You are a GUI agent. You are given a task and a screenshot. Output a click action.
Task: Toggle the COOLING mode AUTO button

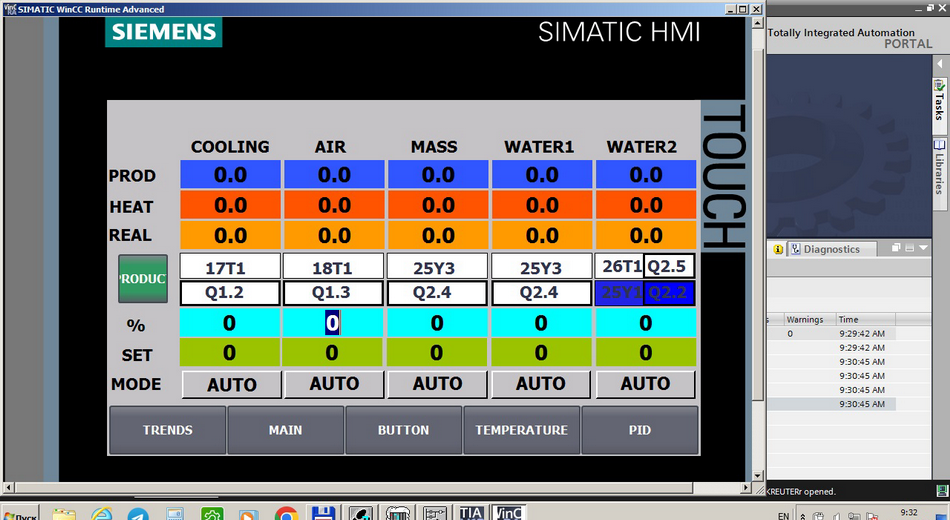(x=231, y=384)
